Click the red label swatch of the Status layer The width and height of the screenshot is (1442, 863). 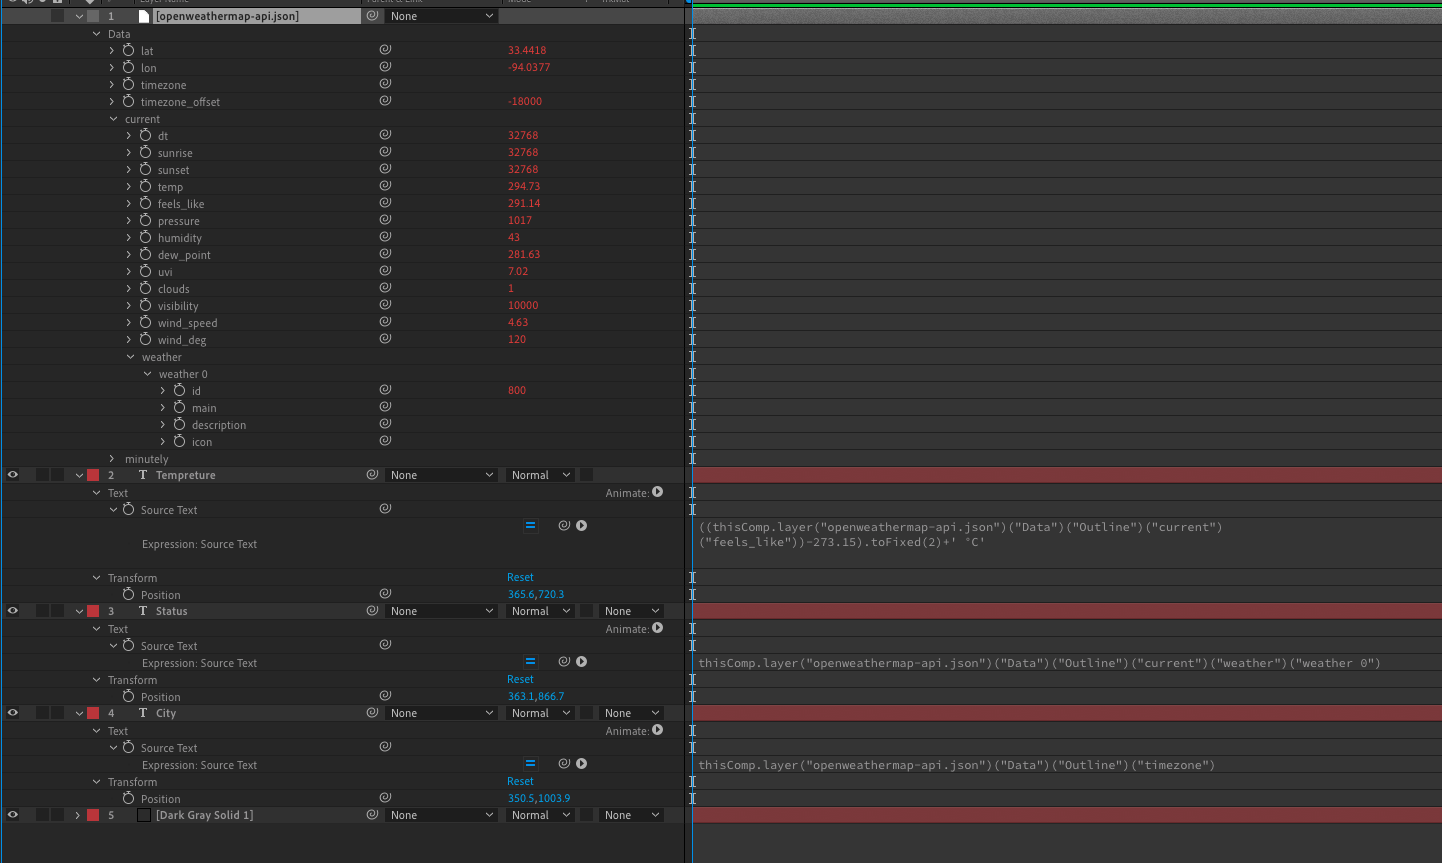(x=93, y=610)
